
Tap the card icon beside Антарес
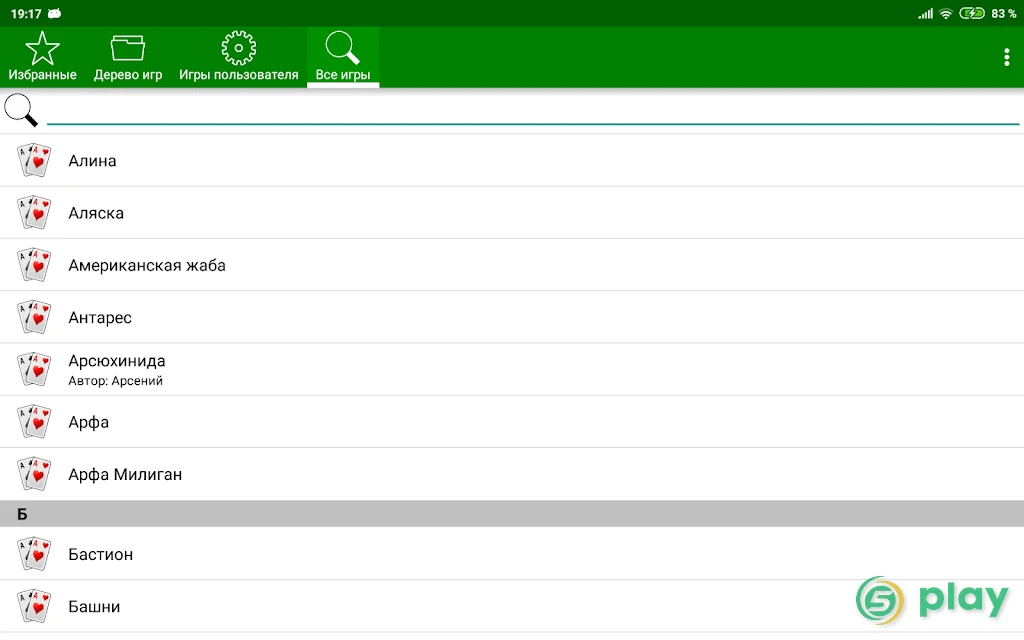(x=34, y=317)
